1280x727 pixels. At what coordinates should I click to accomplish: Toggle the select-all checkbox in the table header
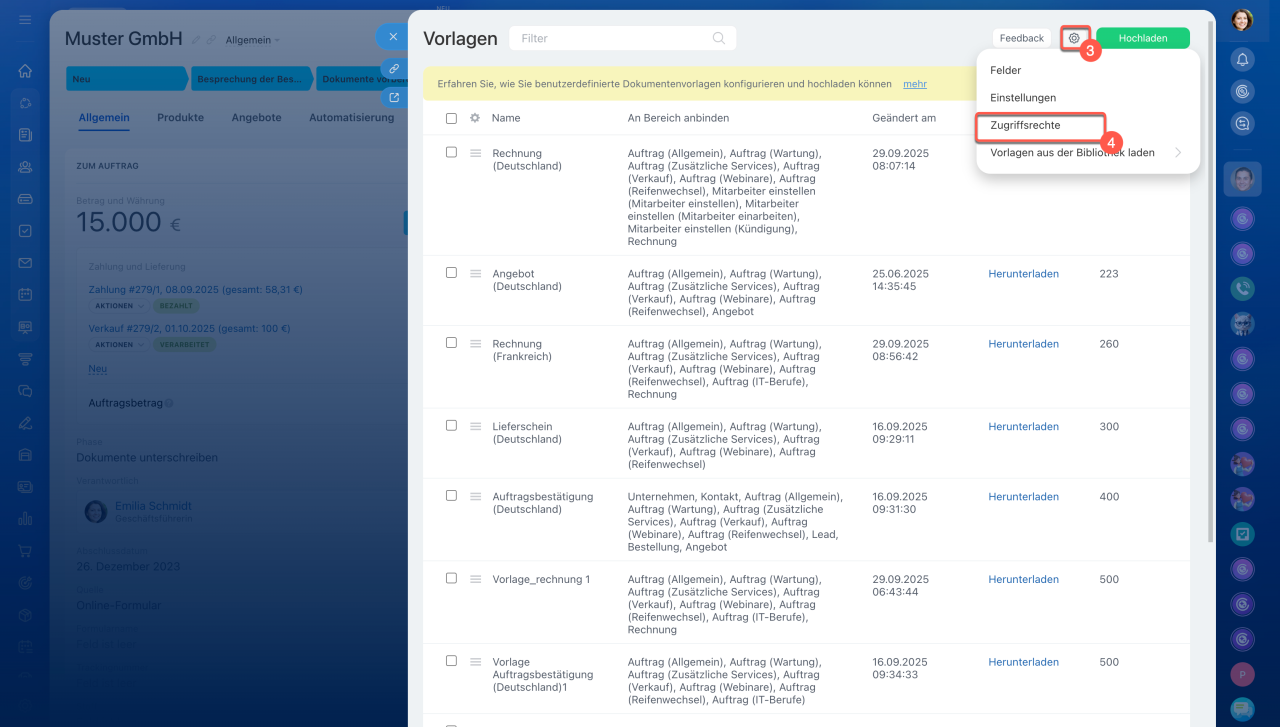(451, 118)
